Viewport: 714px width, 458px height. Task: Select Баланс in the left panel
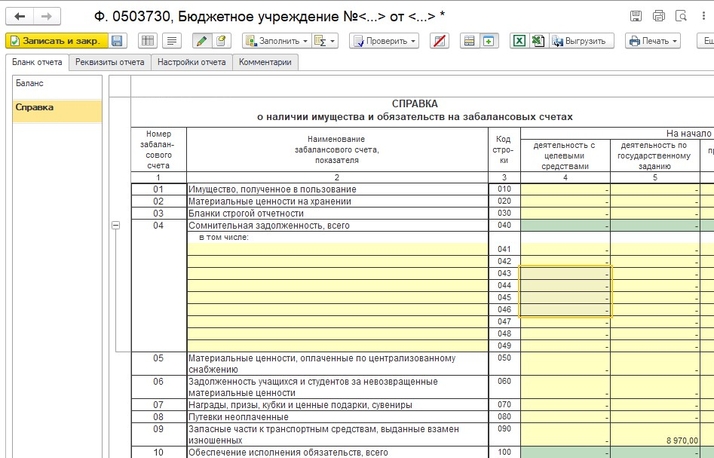pos(29,83)
